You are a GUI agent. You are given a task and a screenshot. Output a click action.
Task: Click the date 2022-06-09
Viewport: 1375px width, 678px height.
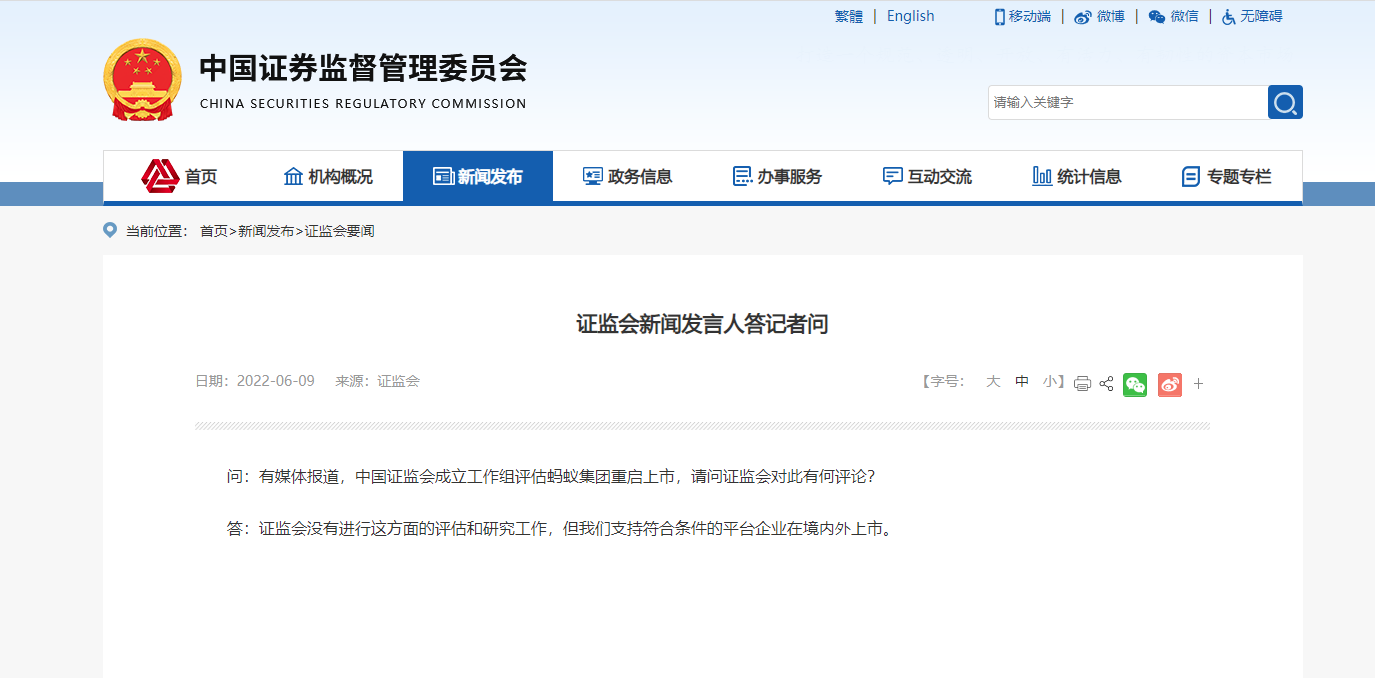(276, 381)
